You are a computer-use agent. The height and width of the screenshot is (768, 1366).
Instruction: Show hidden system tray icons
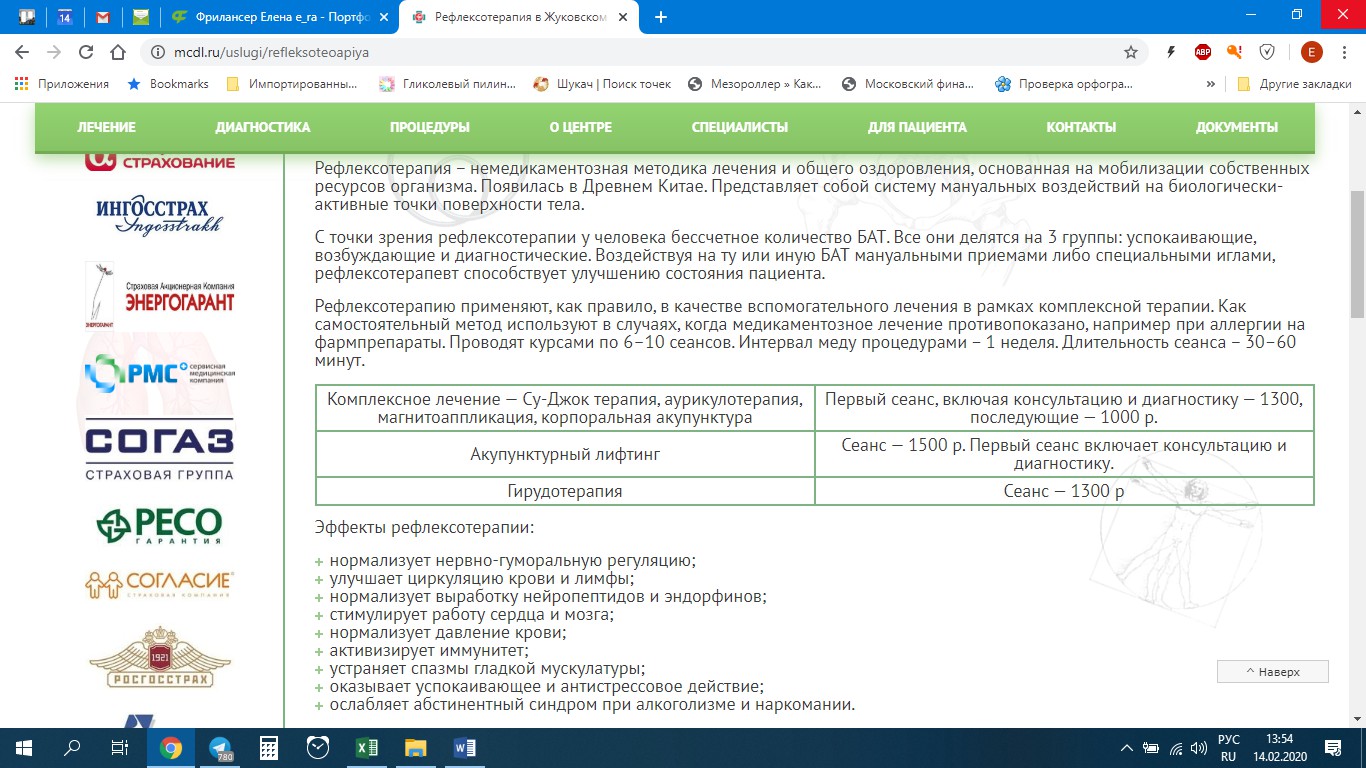pos(1127,747)
